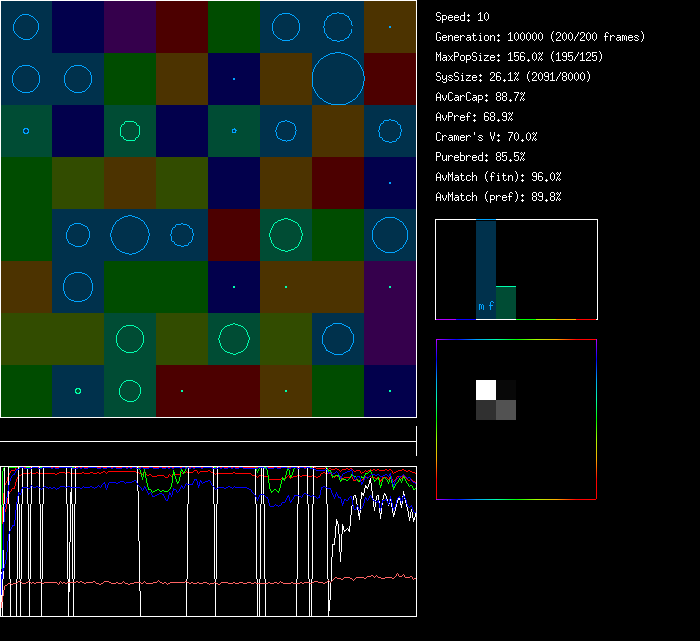Viewport: 700px width, 641px height.
Task: Click the MaxPopSize statistic line
Action: [518, 57]
